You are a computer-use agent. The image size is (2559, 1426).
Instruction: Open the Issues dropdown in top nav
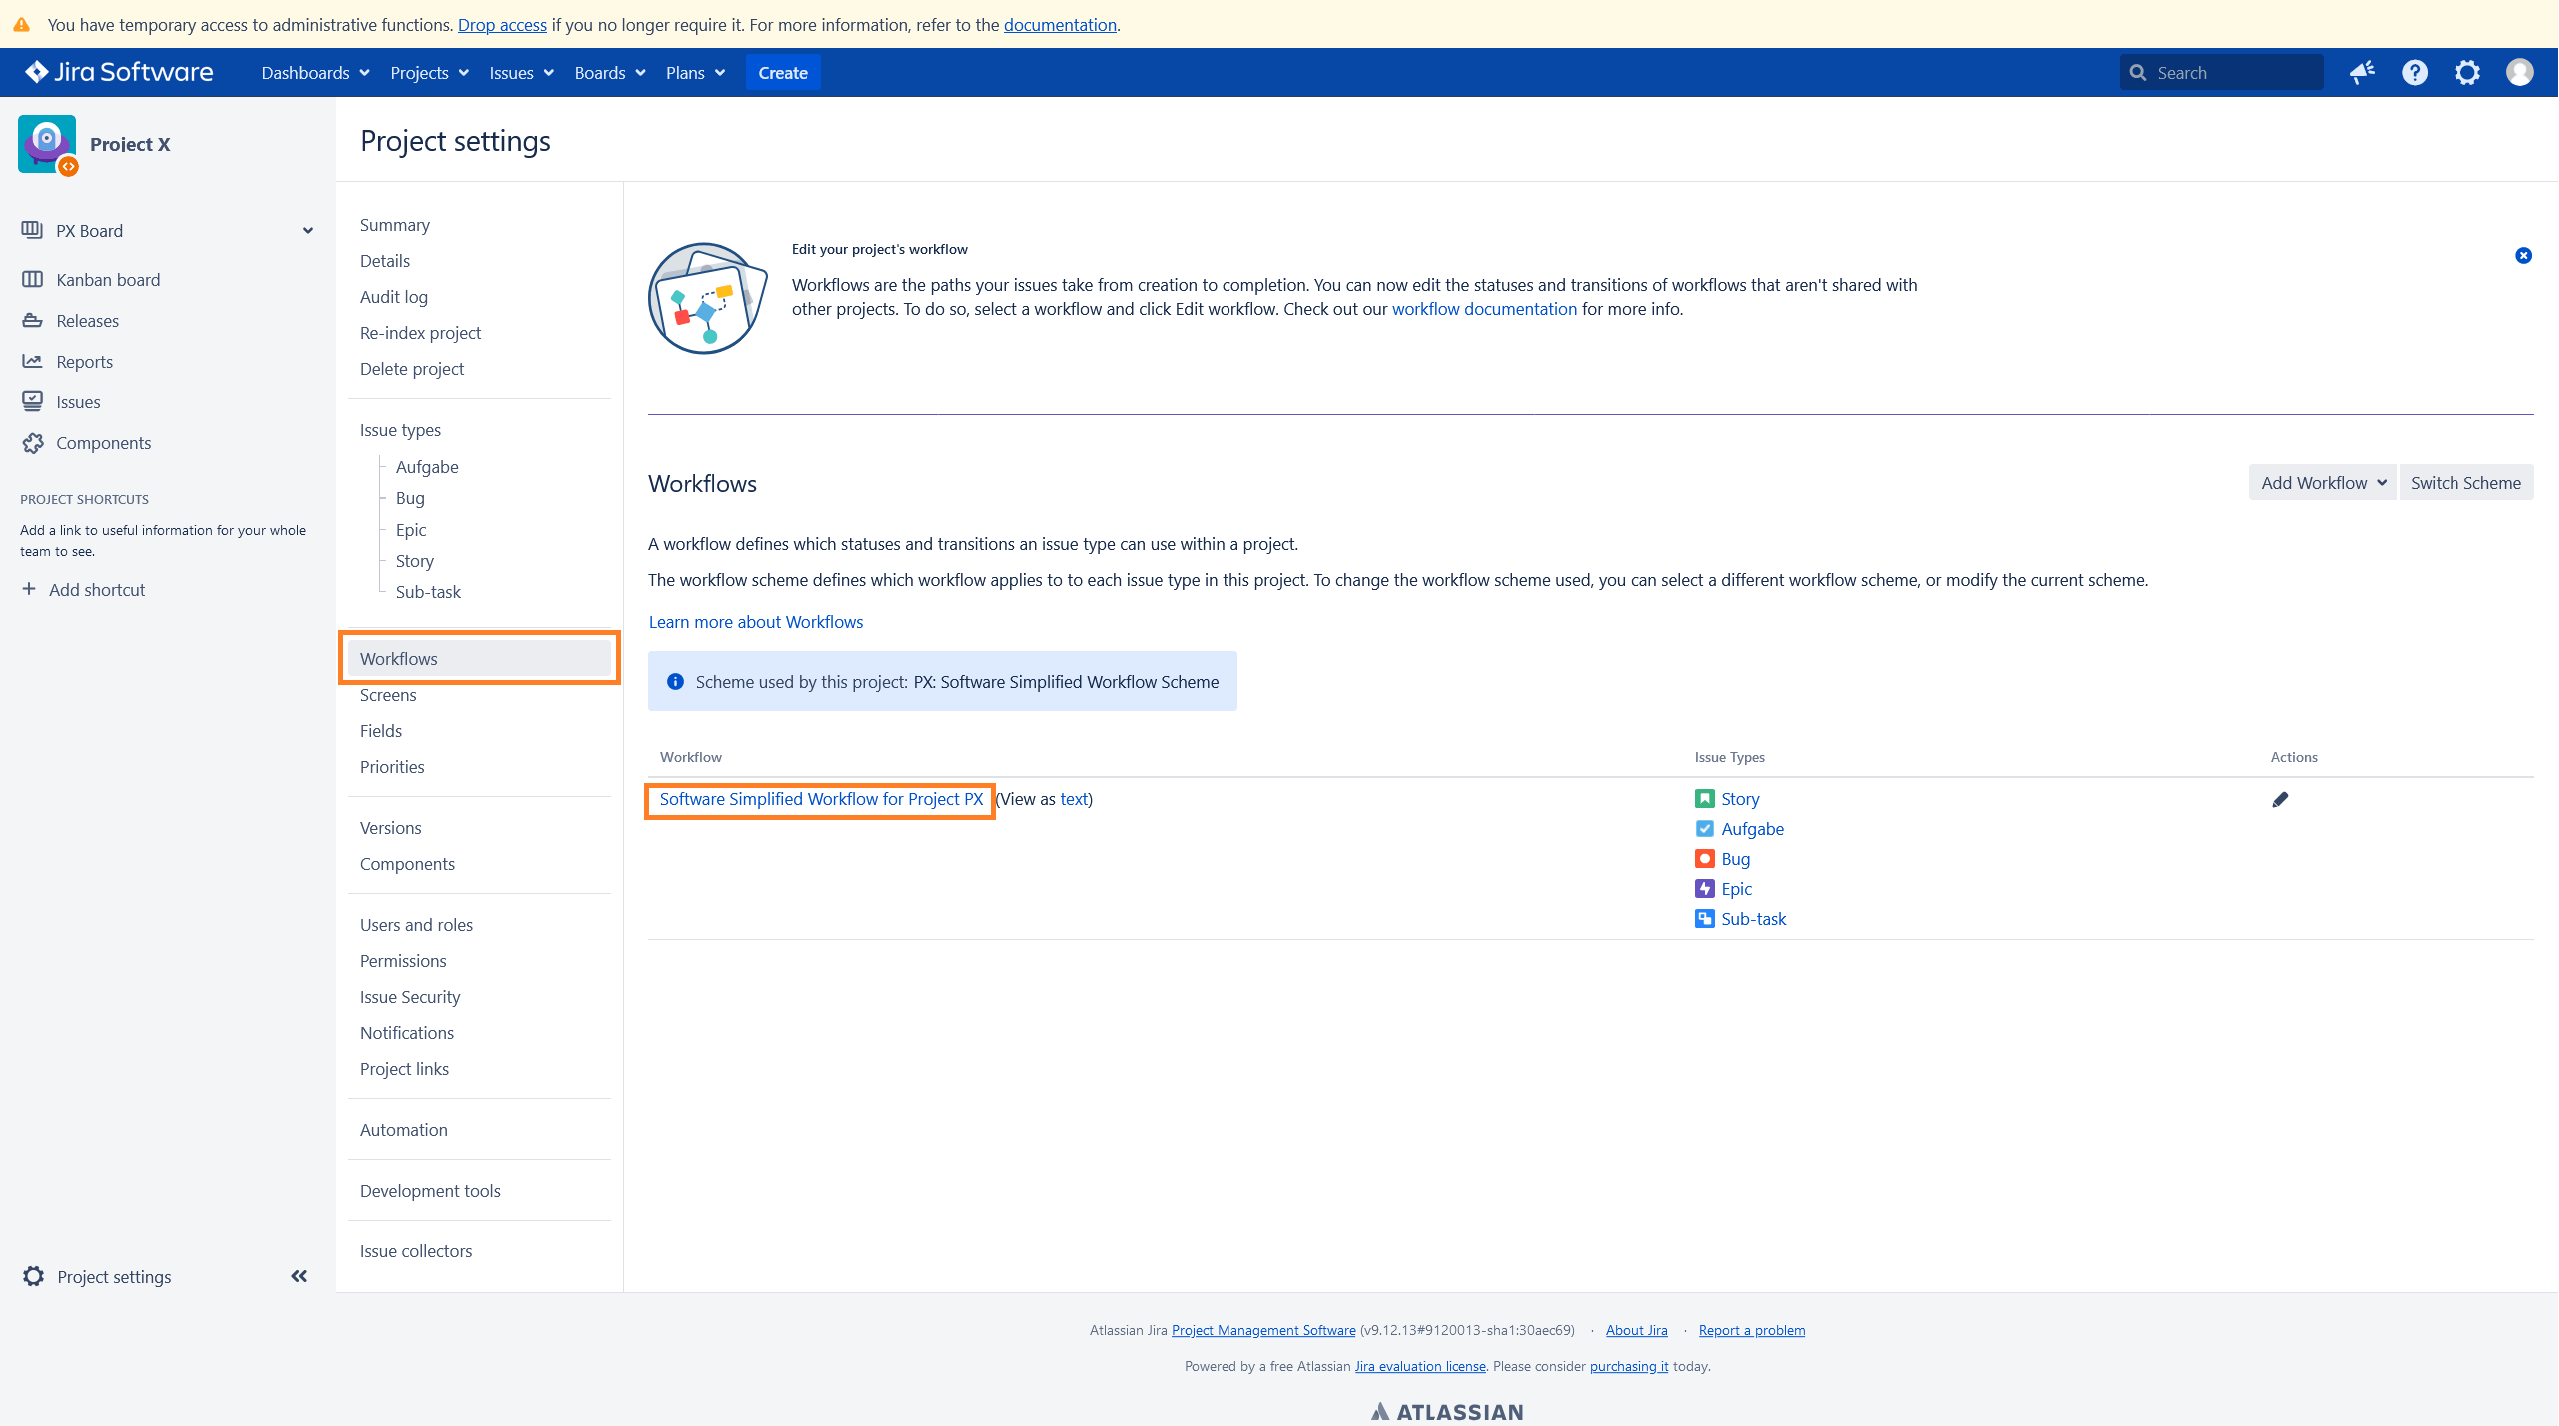pyautogui.click(x=521, y=73)
